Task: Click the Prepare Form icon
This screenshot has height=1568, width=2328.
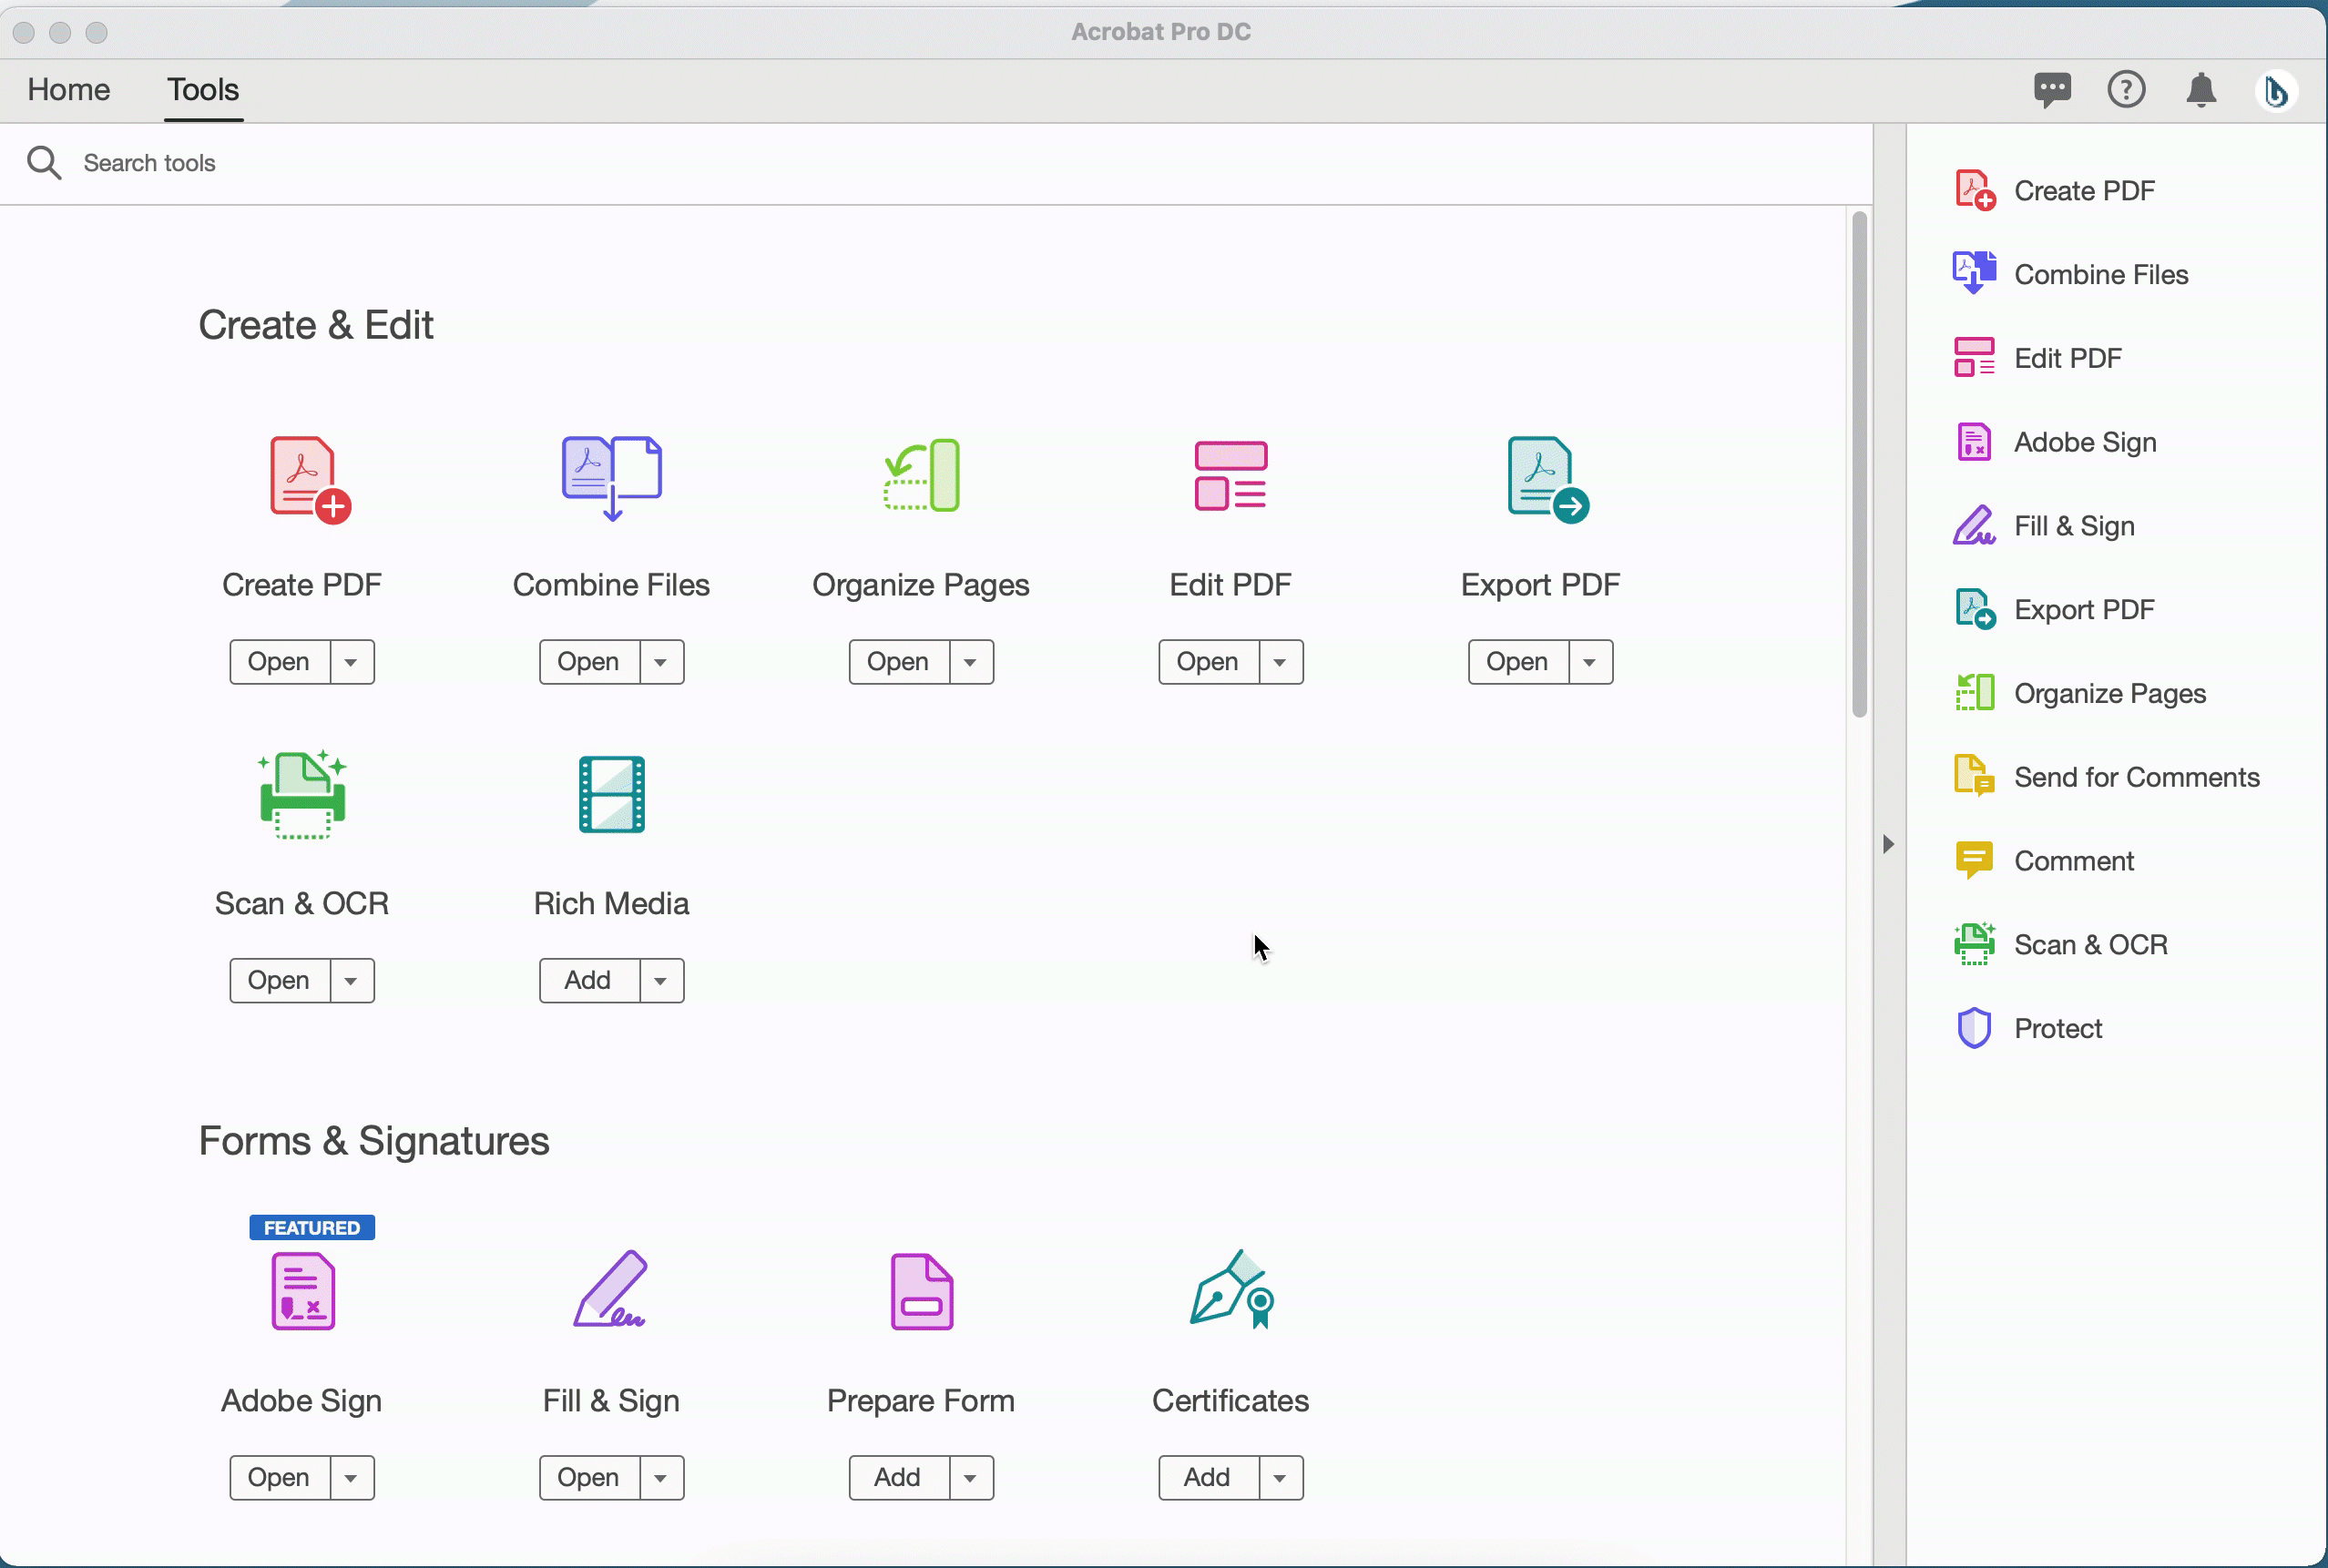Action: tap(921, 1291)
